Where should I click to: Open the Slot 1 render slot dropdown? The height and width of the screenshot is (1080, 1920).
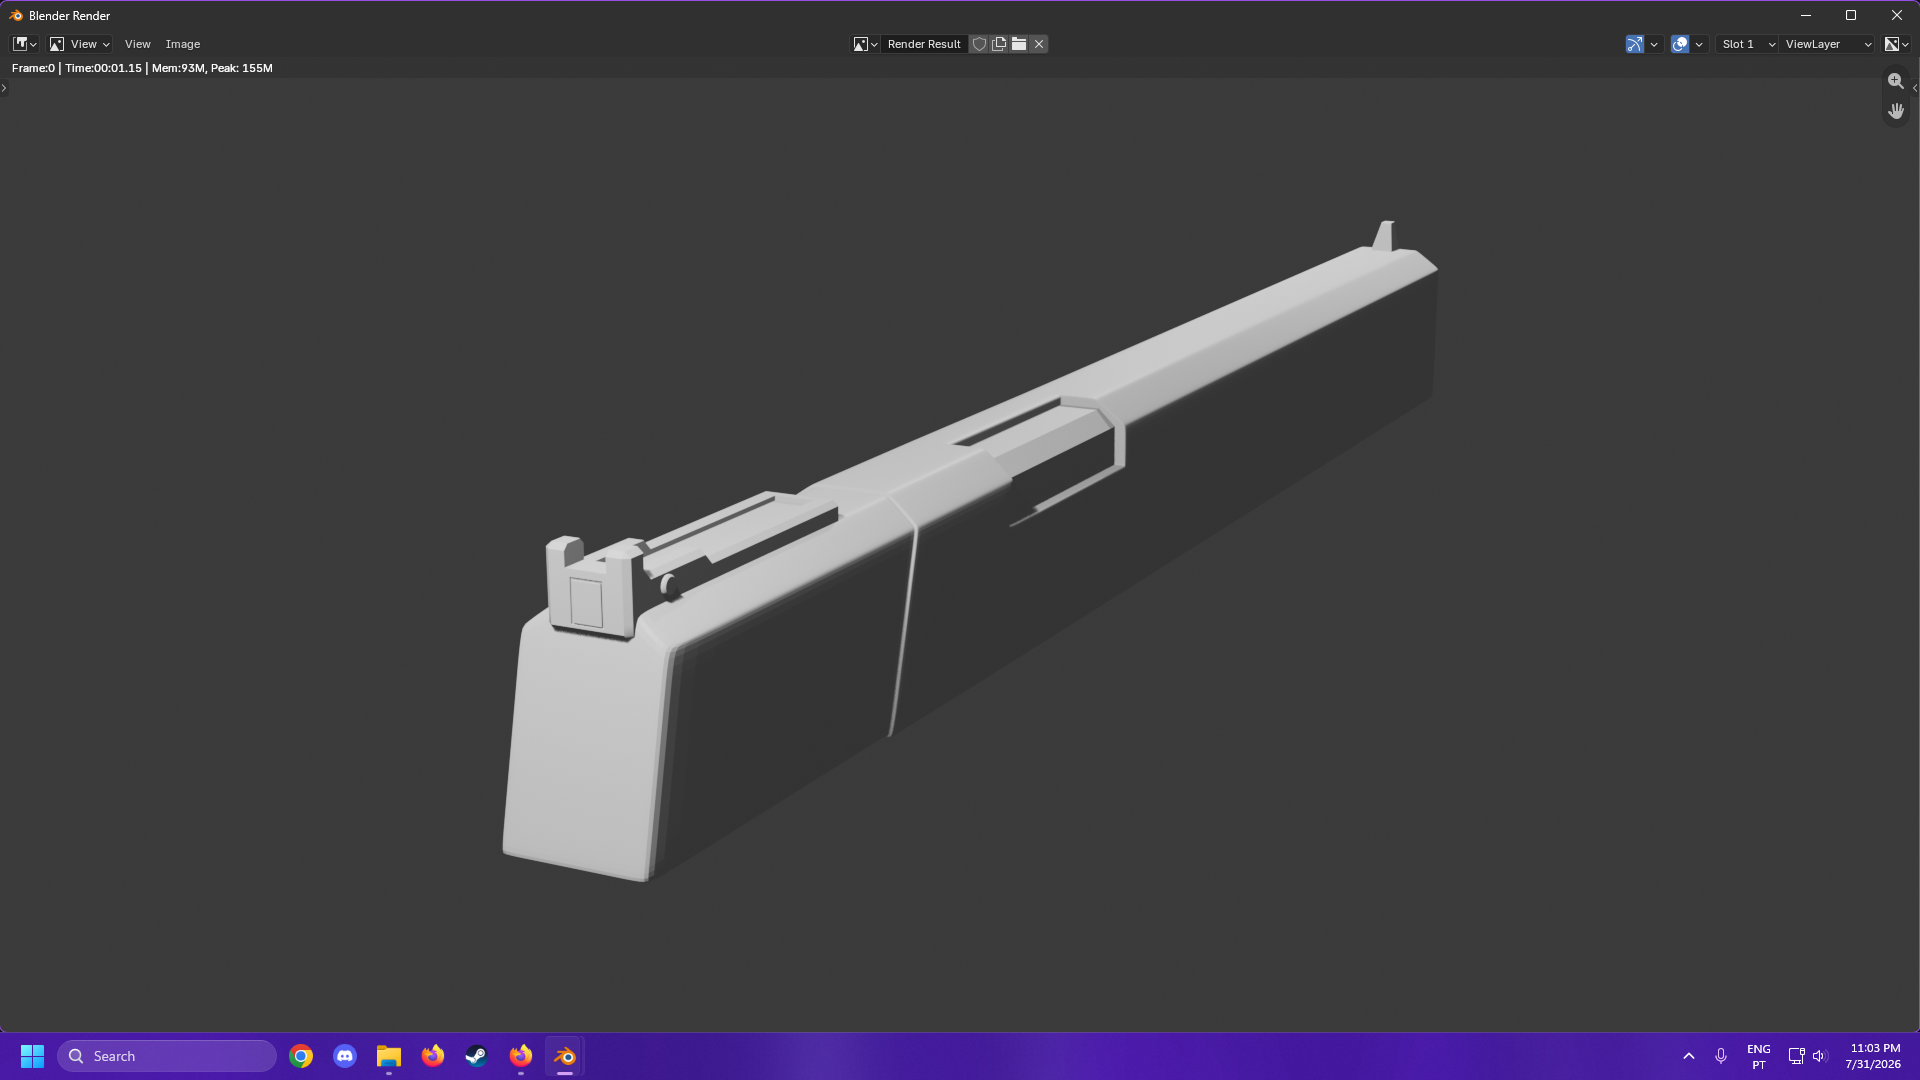pyautogui.click(x=1747, y=44)
